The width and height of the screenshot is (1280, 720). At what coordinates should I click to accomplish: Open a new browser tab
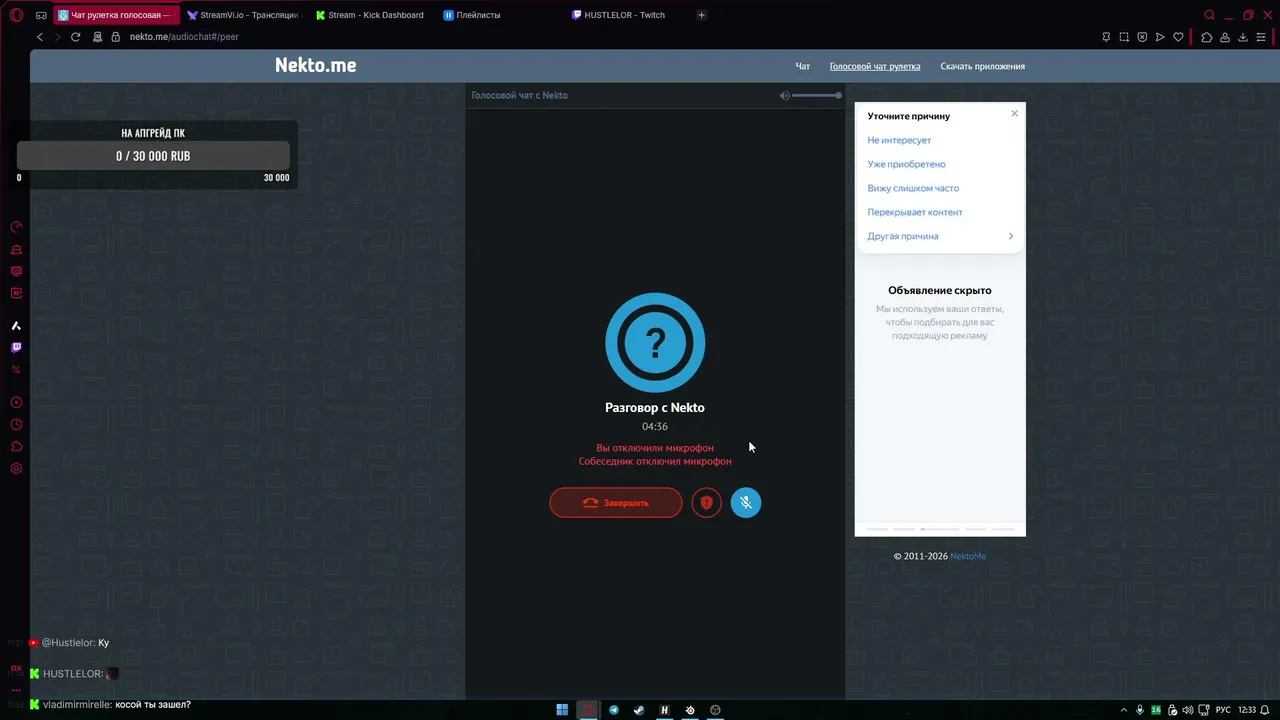tap(701, 15)
